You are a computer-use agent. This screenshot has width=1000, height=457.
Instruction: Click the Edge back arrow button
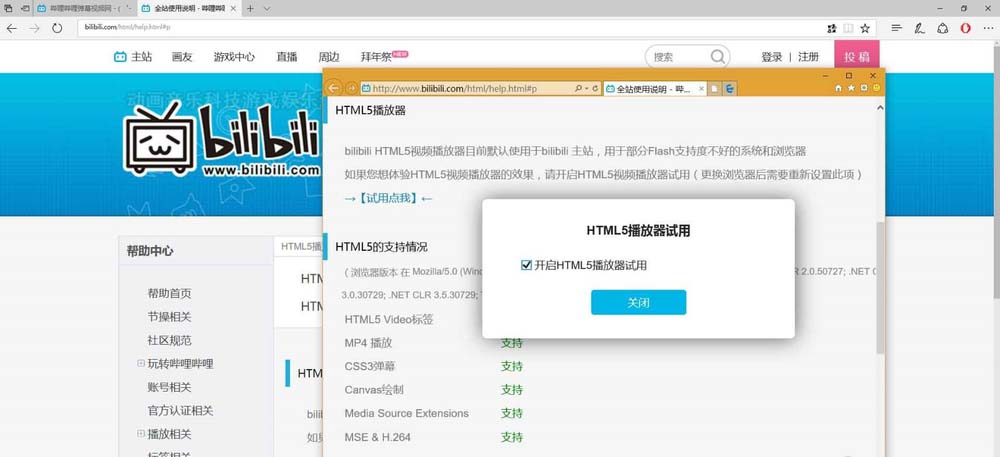(11, 28)
